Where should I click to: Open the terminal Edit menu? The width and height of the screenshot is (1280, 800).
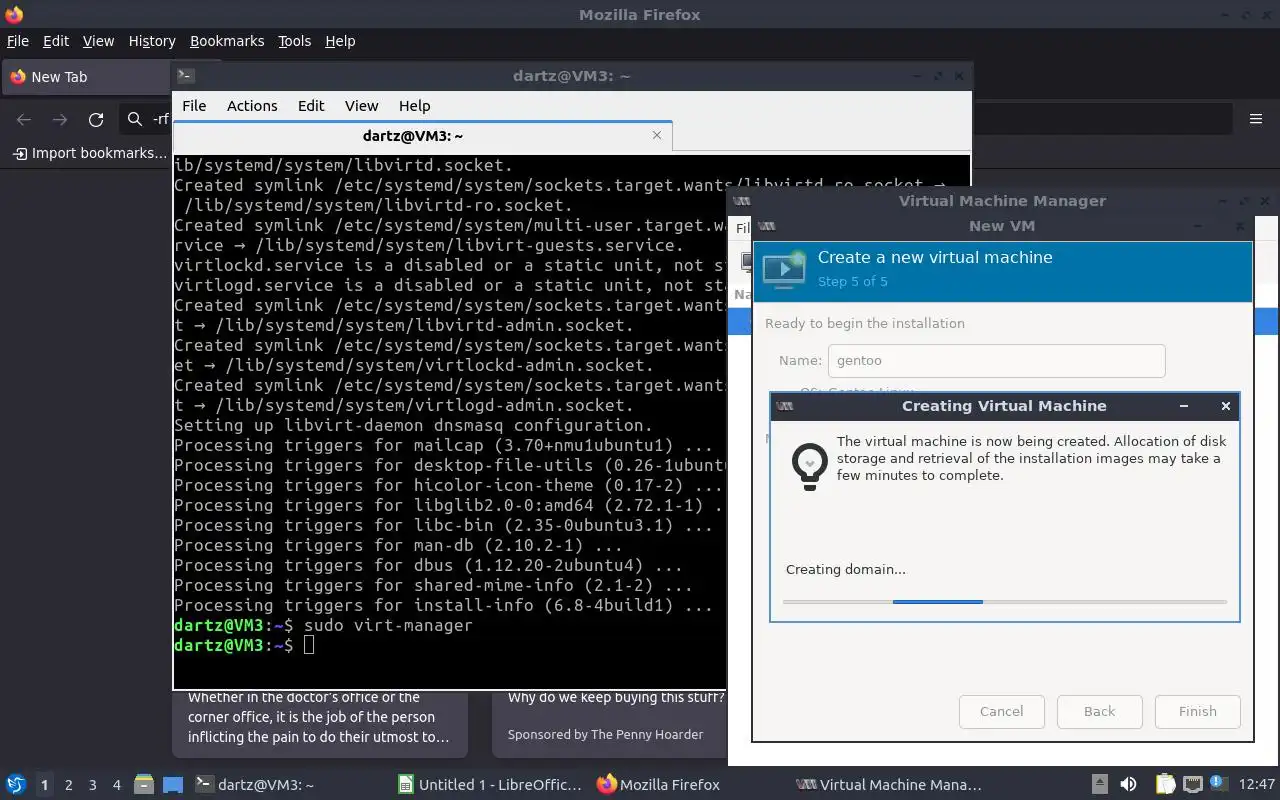pyautogui.click(x=311, y=106)
